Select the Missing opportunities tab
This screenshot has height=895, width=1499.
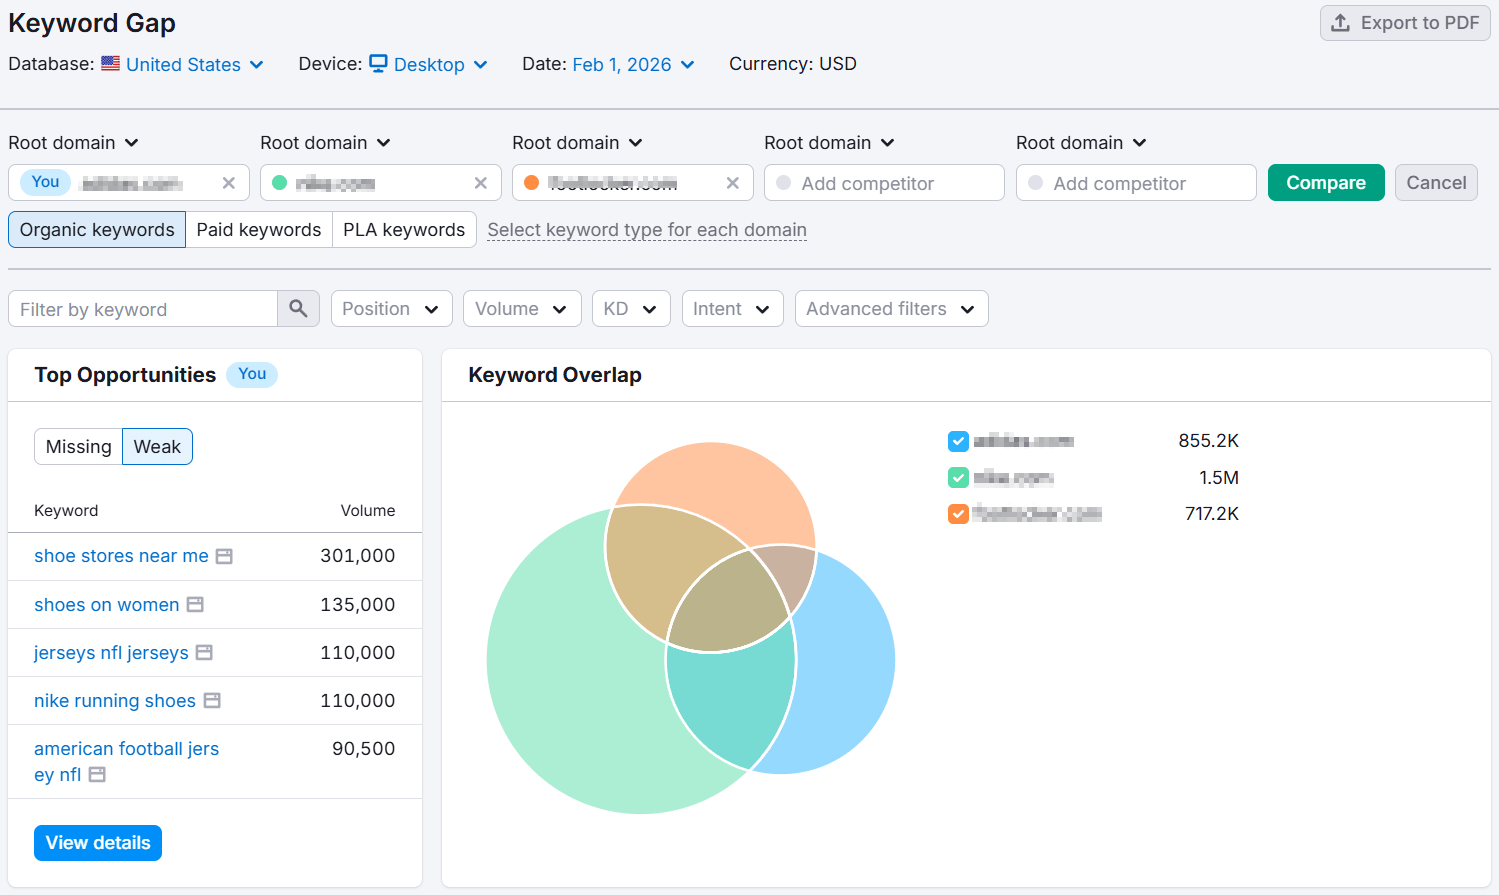point(78,447)
